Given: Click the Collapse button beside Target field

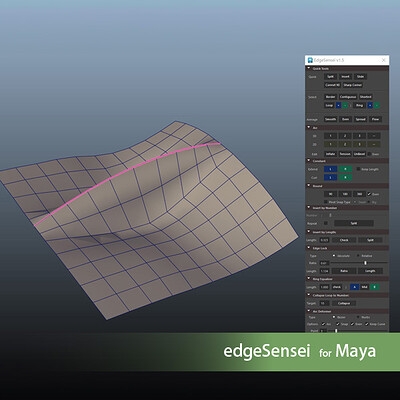Looking at the screenshot, I should pyautogui.click(x=344, y=303).
